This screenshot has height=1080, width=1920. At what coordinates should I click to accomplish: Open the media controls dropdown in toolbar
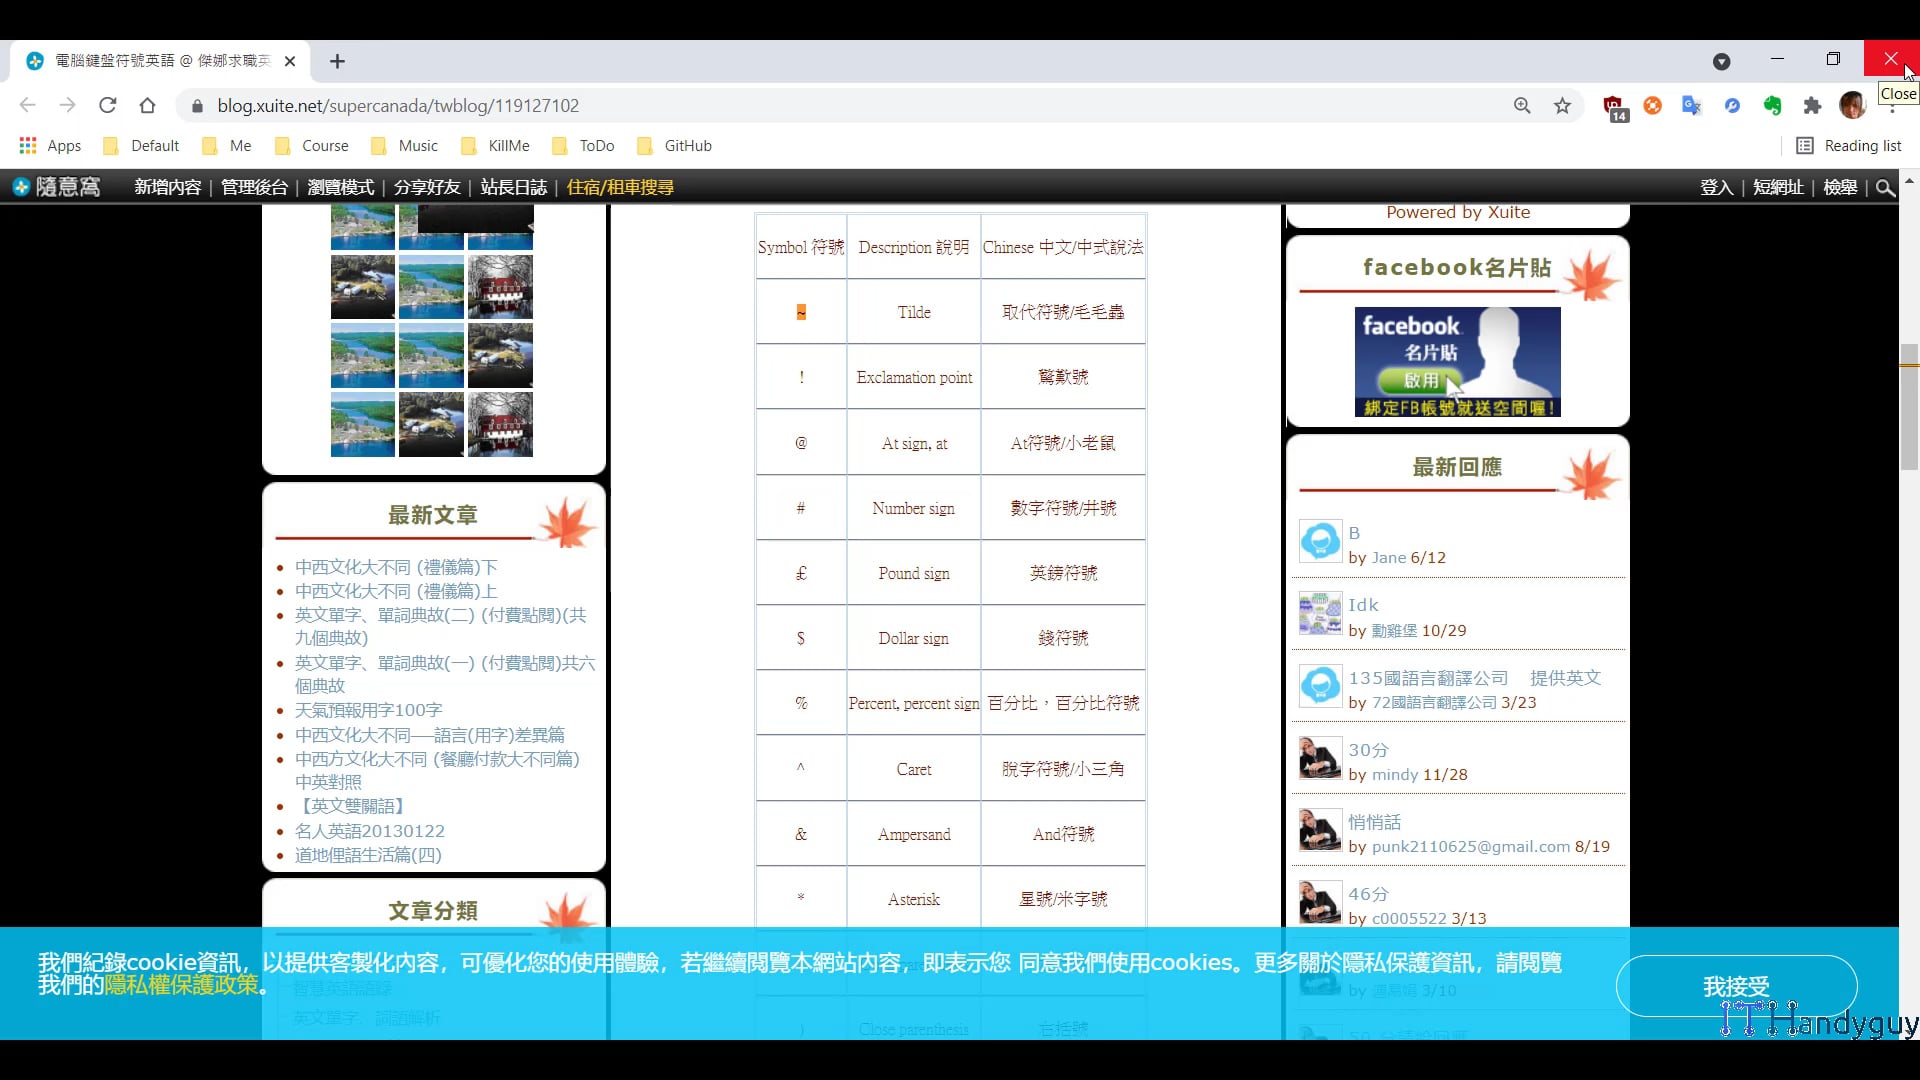coord(1722,61)
